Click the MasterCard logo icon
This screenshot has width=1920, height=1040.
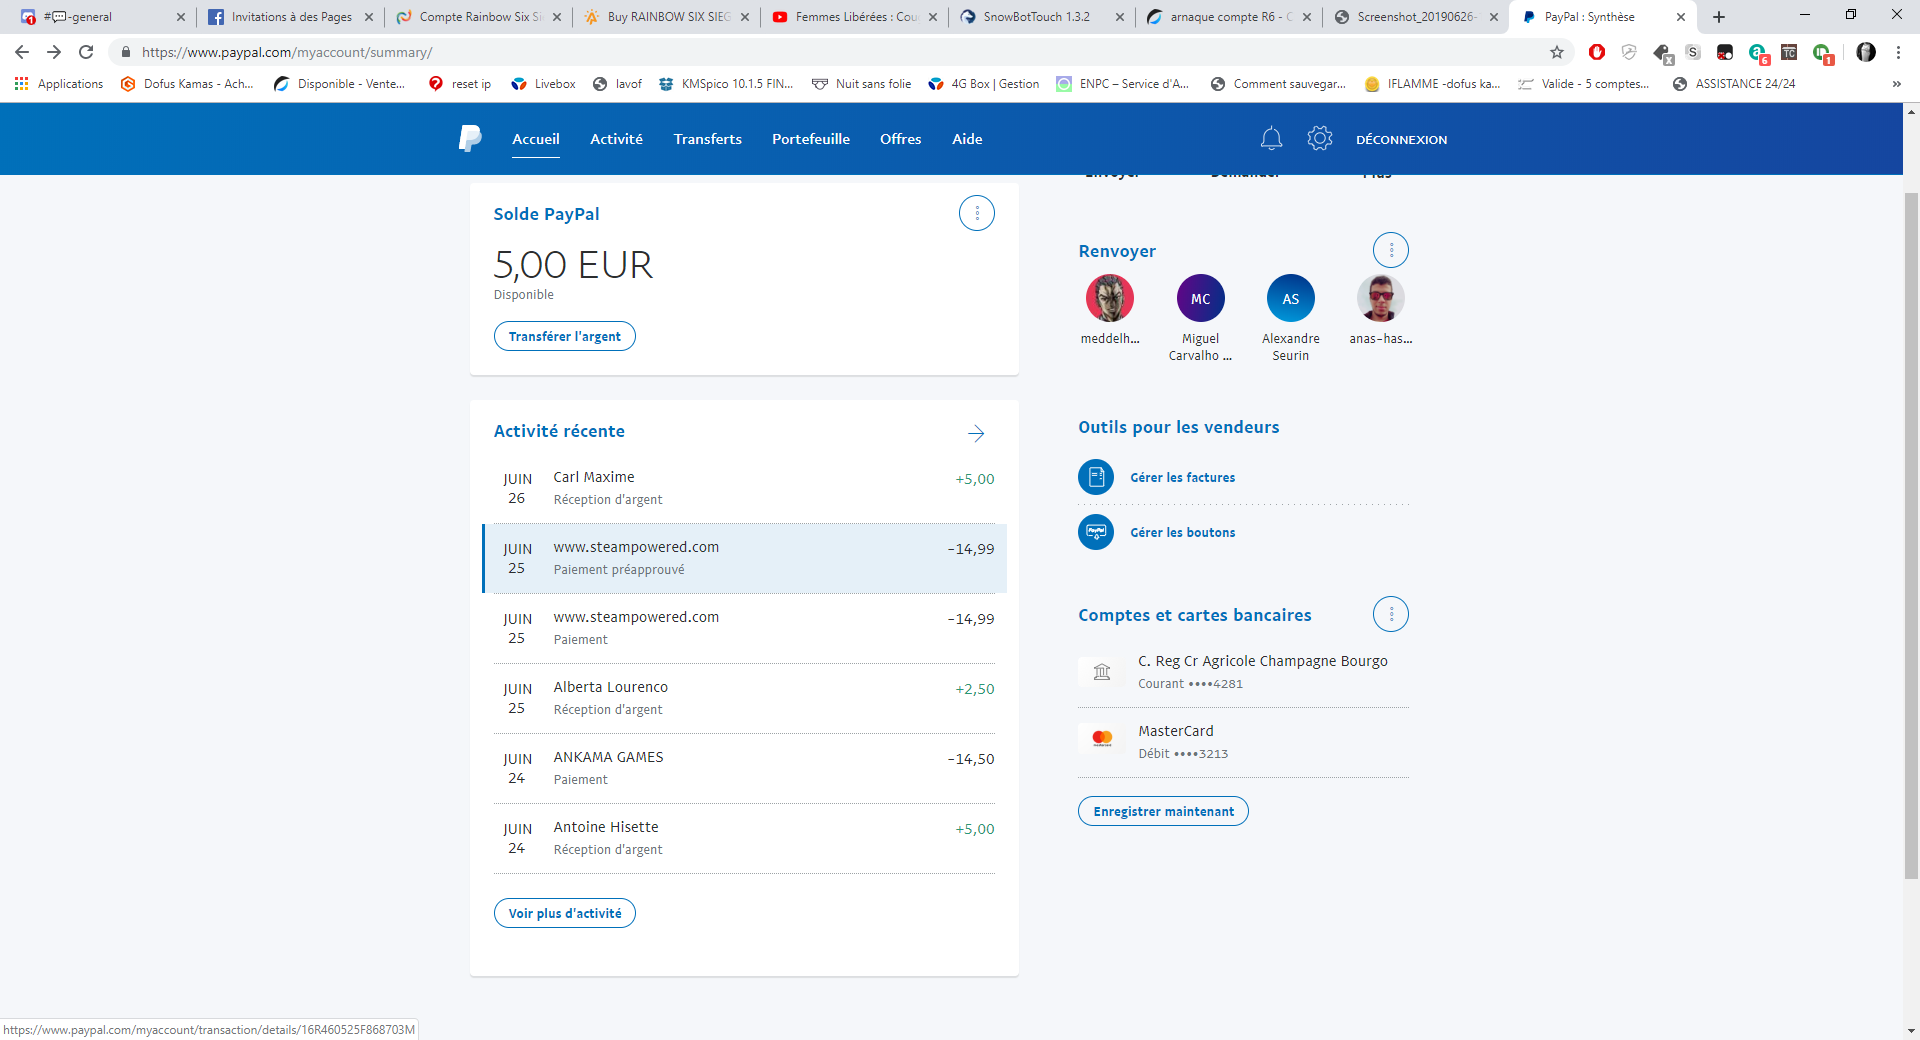point(1102,739)
